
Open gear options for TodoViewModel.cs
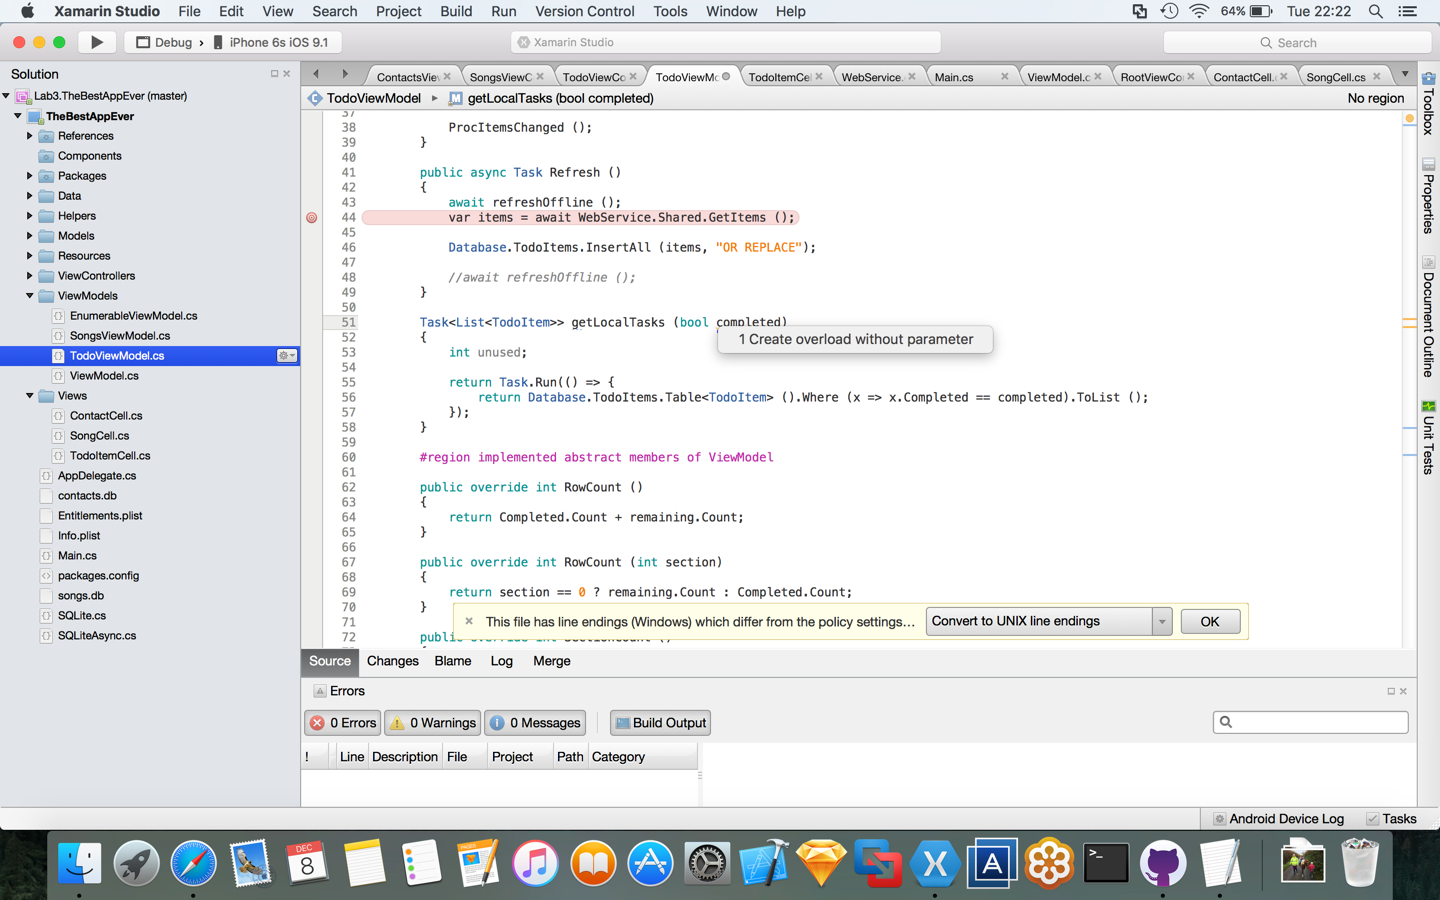[x=286, y=356]
